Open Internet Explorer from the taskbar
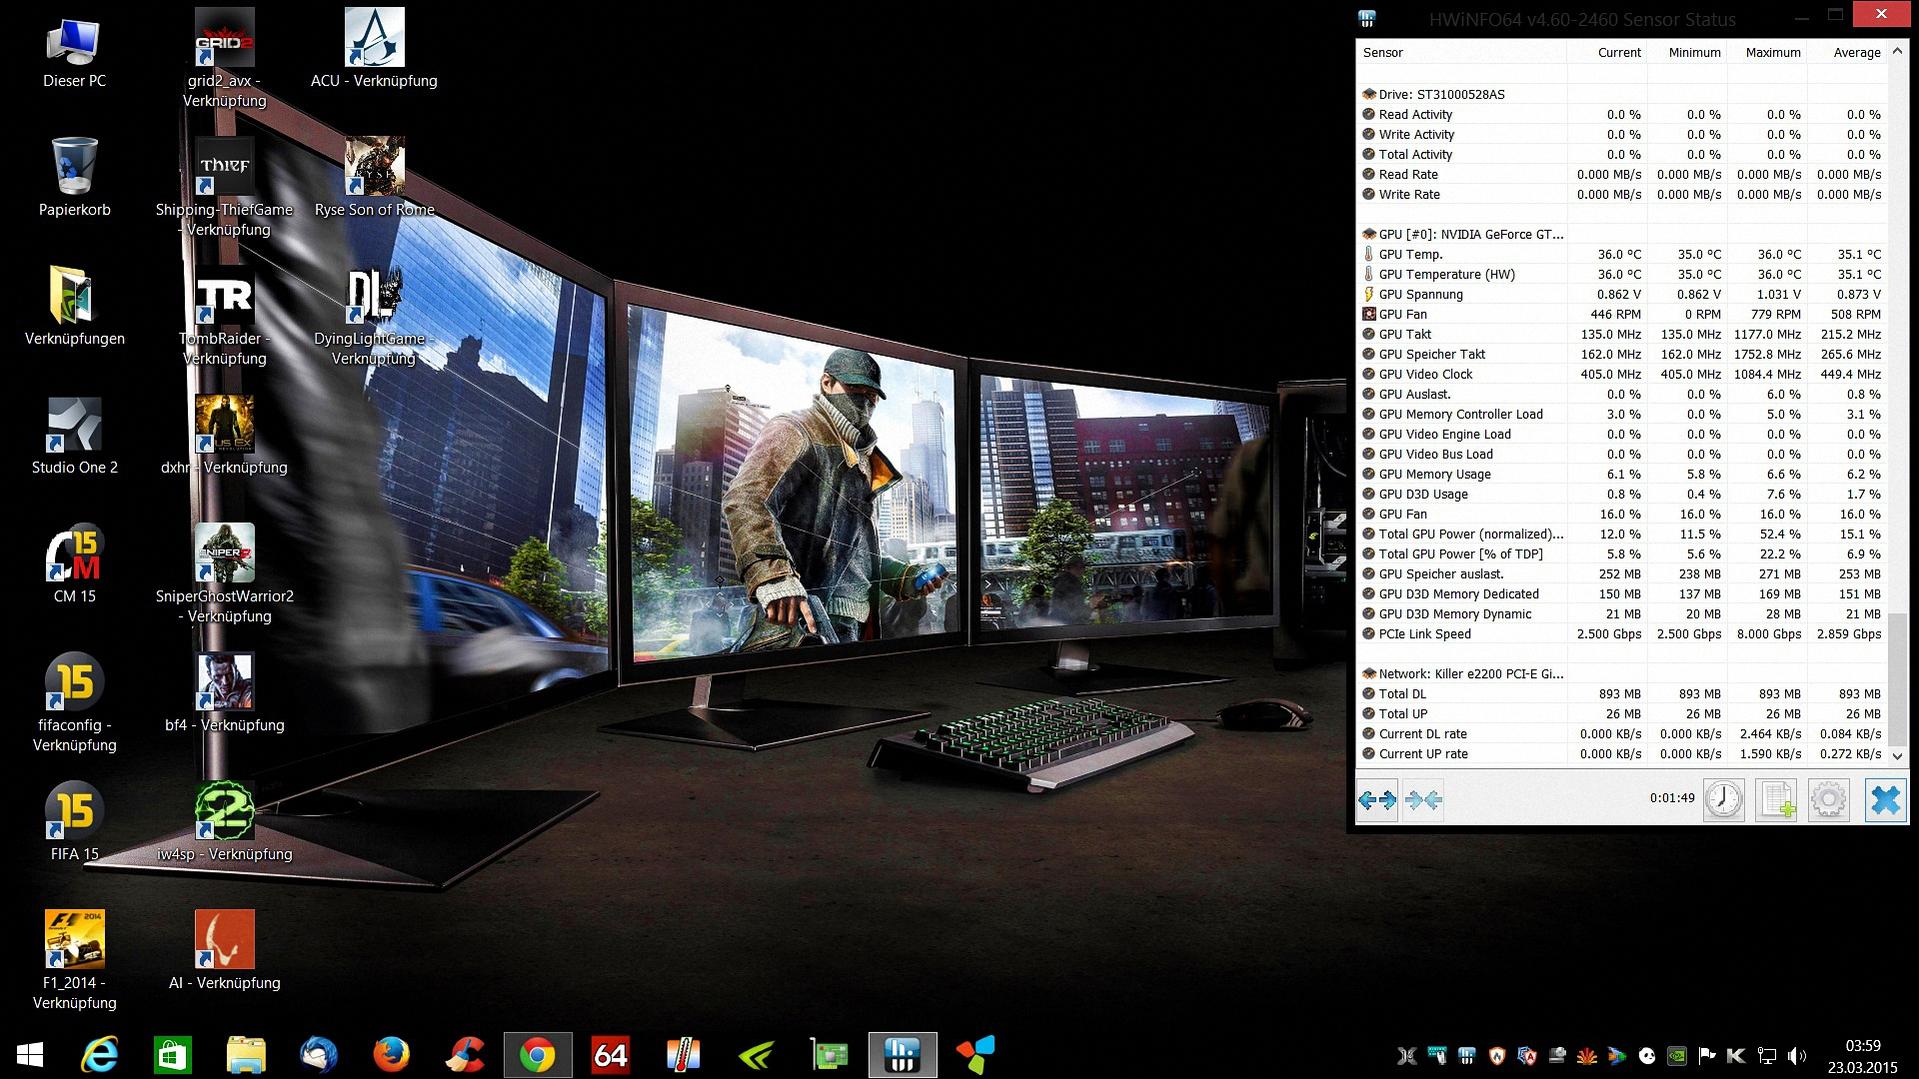1919x1079 pixels. (99, 1055)
